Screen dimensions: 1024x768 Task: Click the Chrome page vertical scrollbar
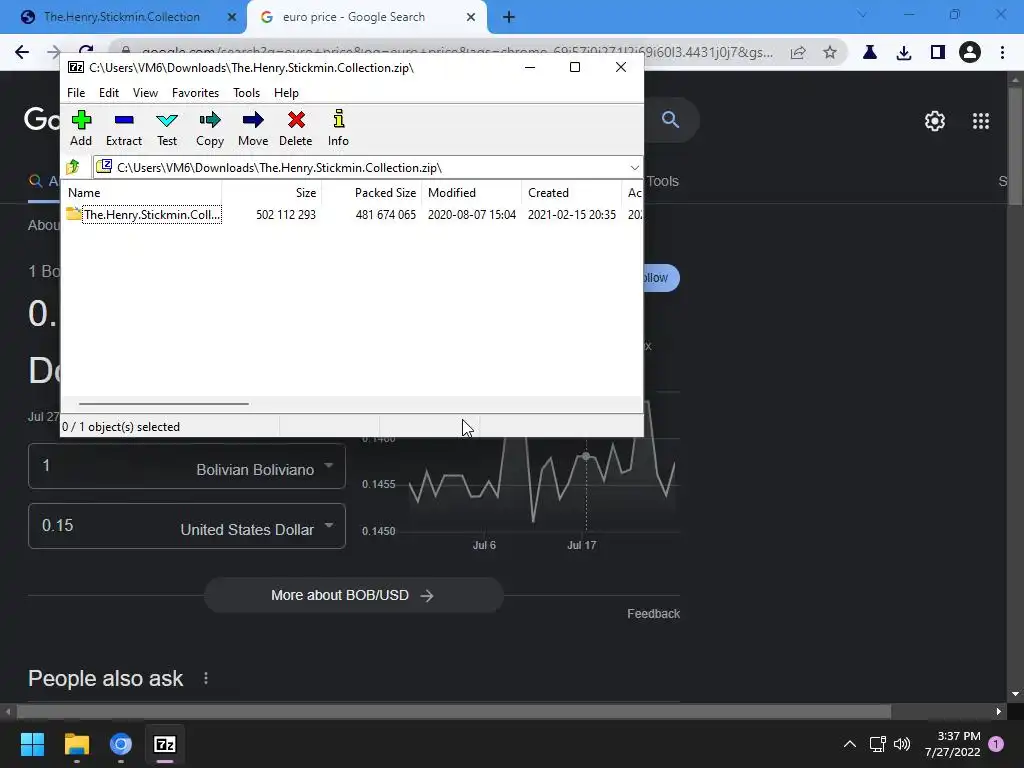[1015, 146]
